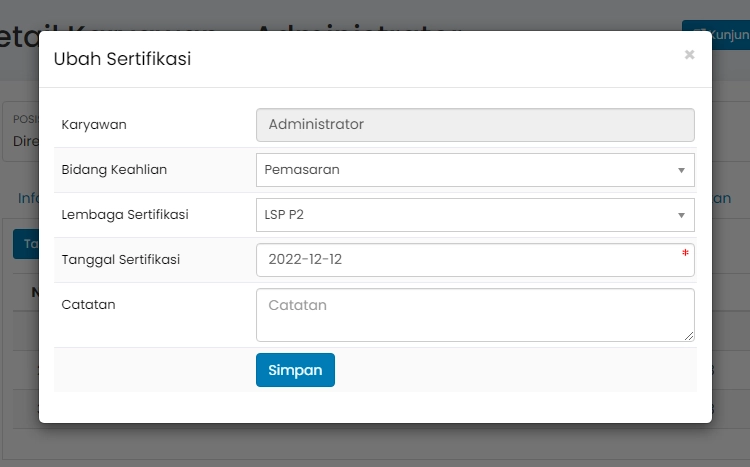Click the Catatan label text
Viewport: 750px width, 467px height.
[88, 304]
